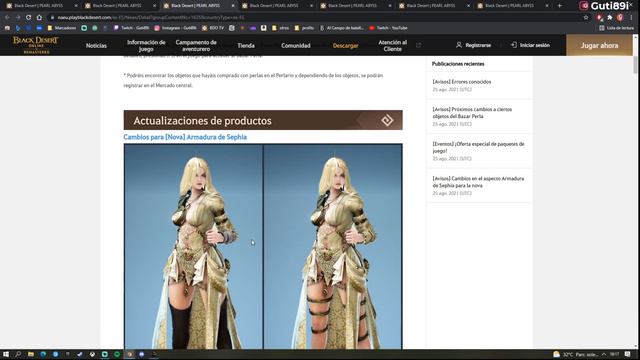Open [Eventos] Oferta especial de paquetes de juego

click(x=478, y=147)
